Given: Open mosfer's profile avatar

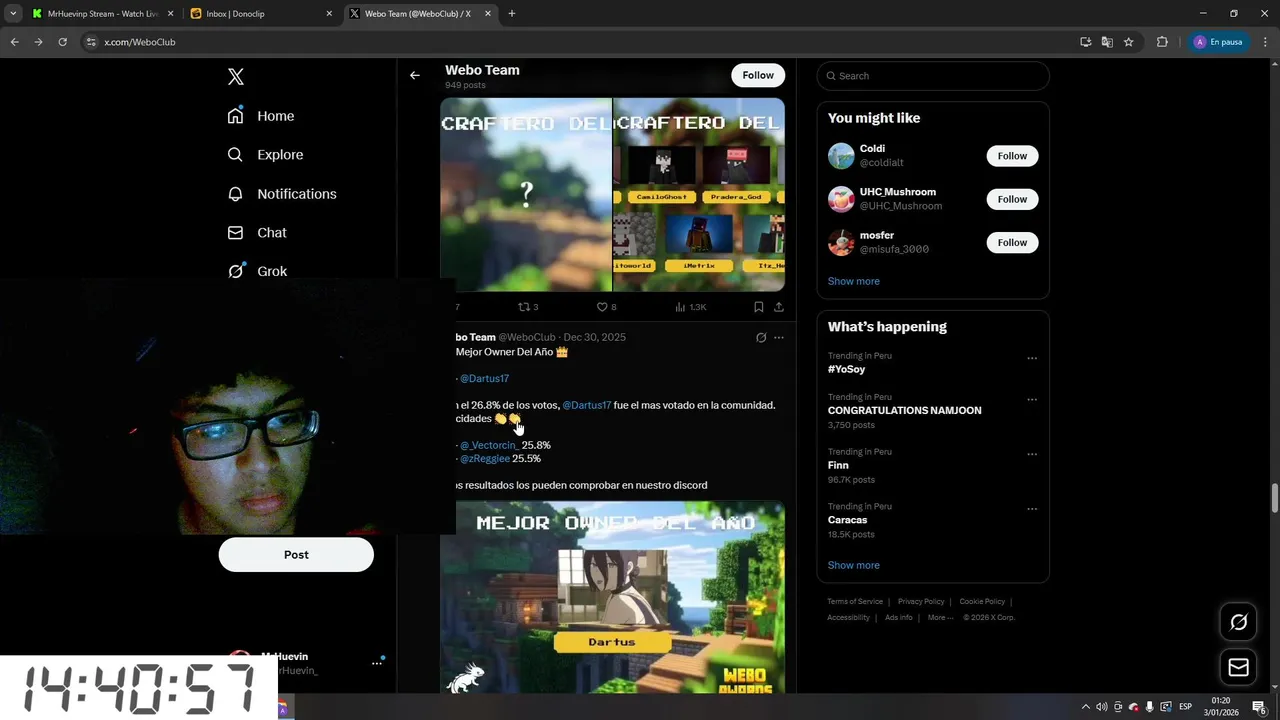Looking at the screenshot, I should point(841,242).
